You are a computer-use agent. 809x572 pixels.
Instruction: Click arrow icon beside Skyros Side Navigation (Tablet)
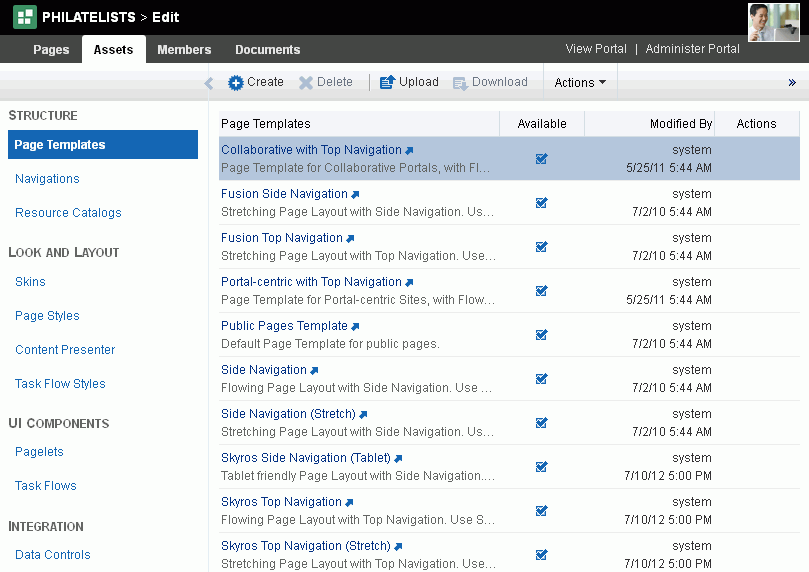[398, 458]
